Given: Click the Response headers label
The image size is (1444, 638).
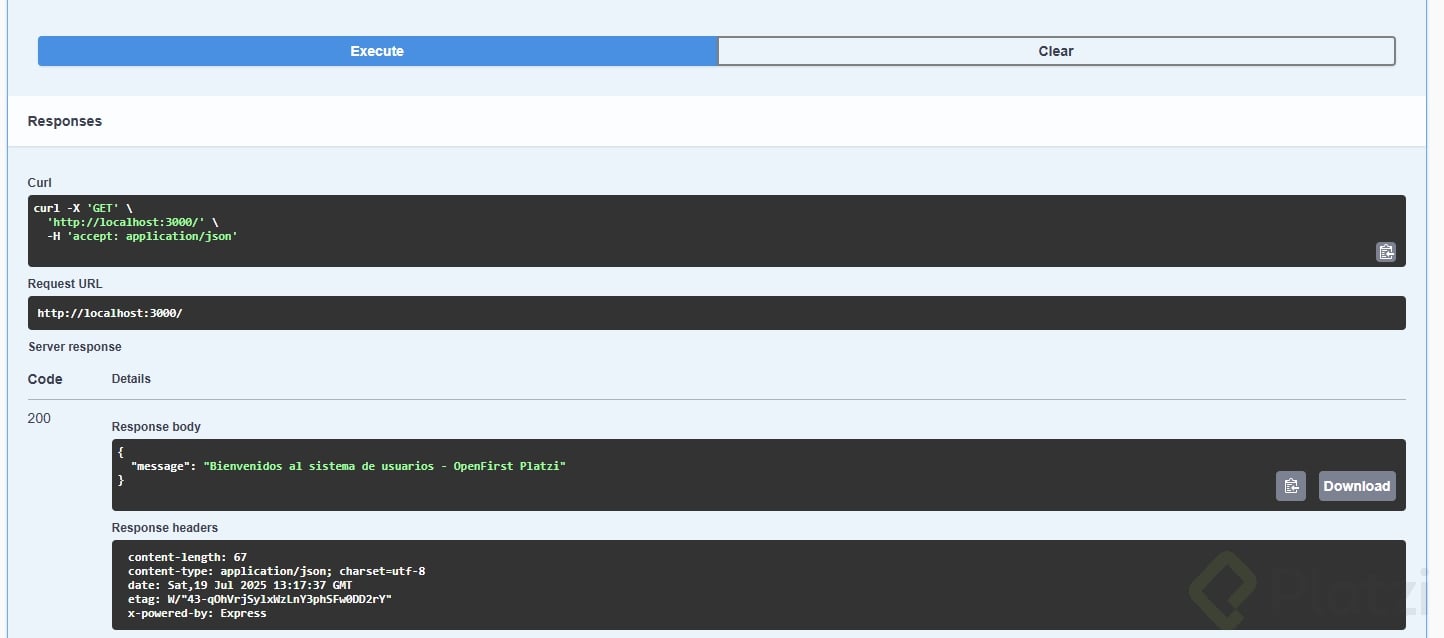Looking at the screenshot, I should (164, 528).
